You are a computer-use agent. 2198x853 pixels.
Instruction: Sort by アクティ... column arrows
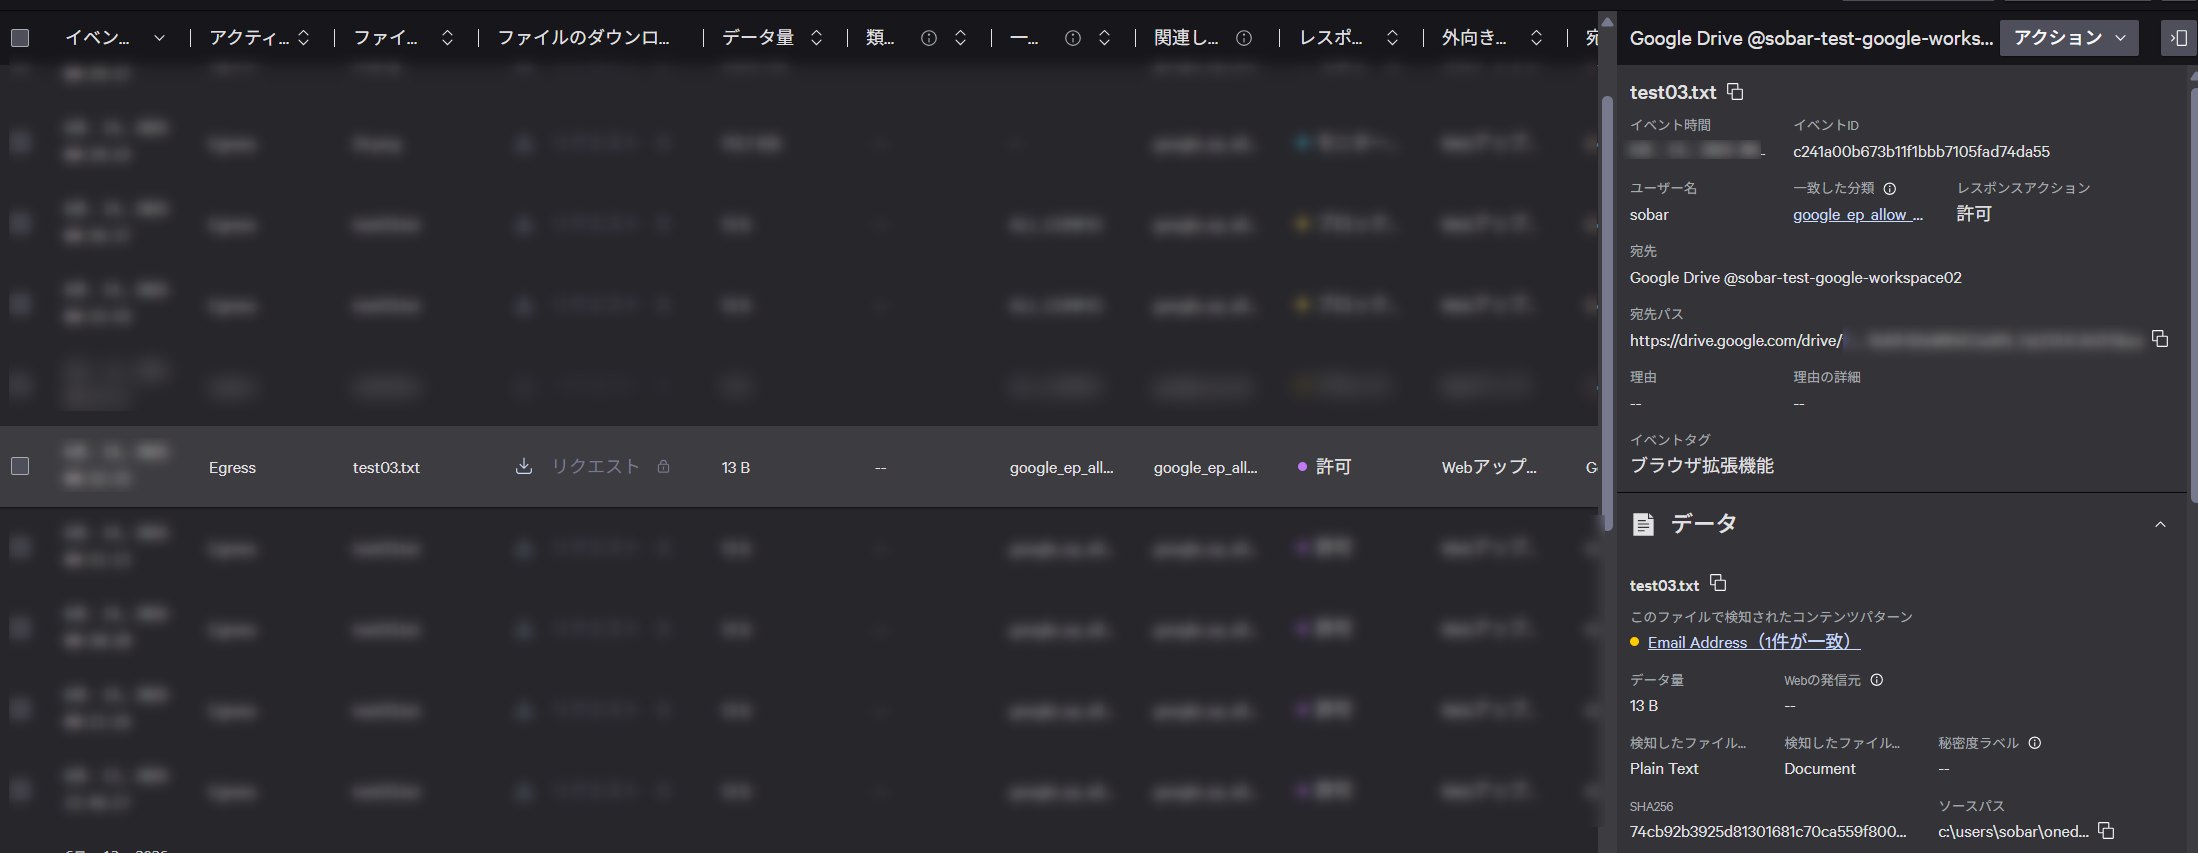tap(304, 38)
